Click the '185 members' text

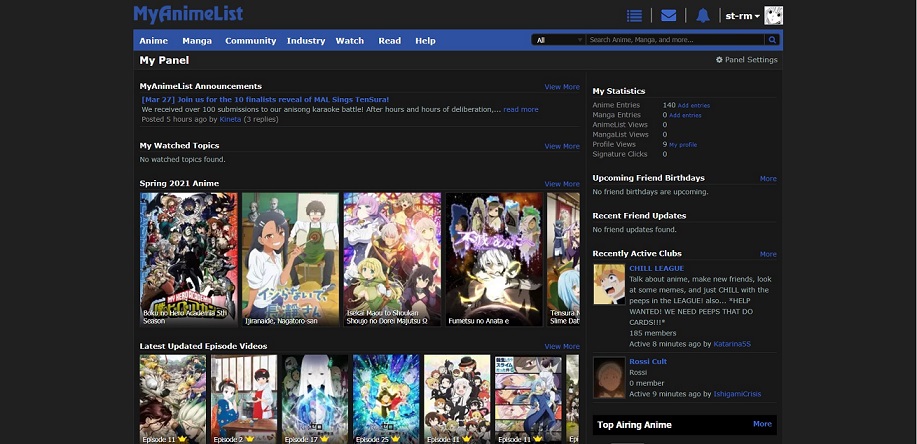[653, 333]
